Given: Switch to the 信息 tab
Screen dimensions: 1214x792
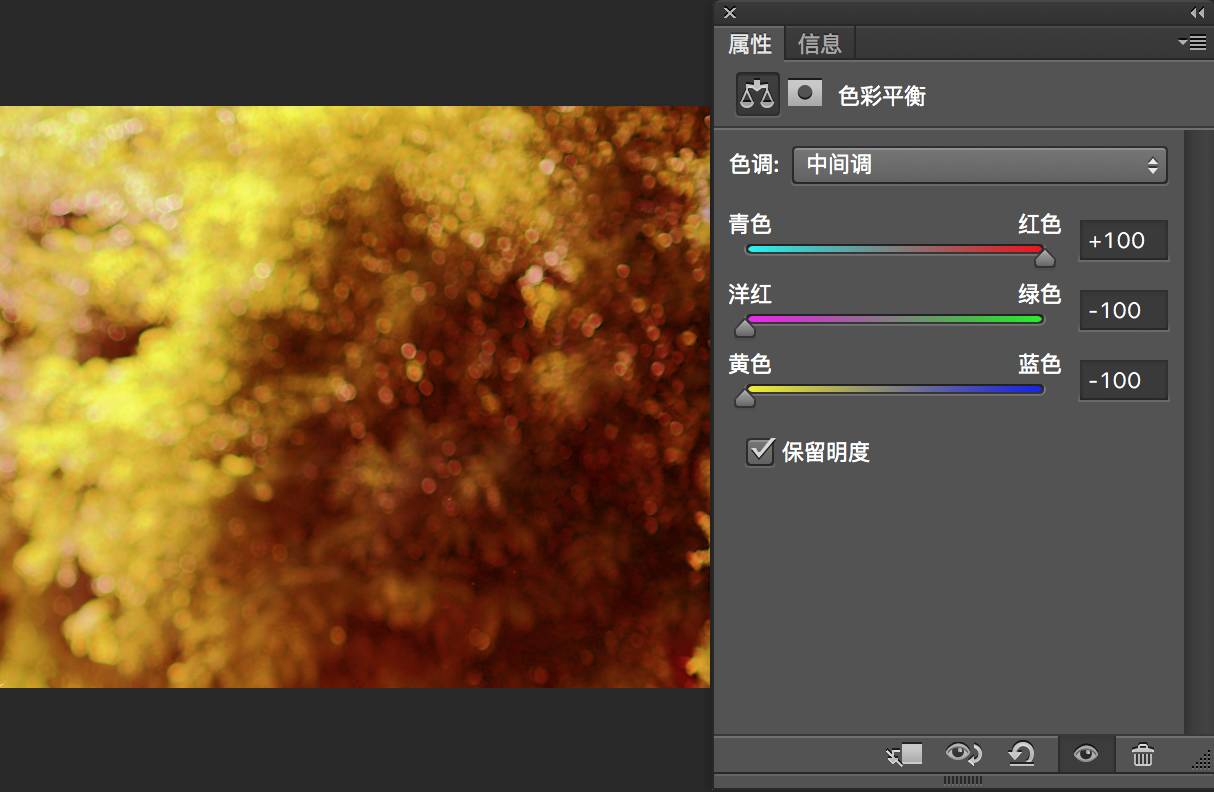Looking at the screenshot, I should [x=820, y=44].
